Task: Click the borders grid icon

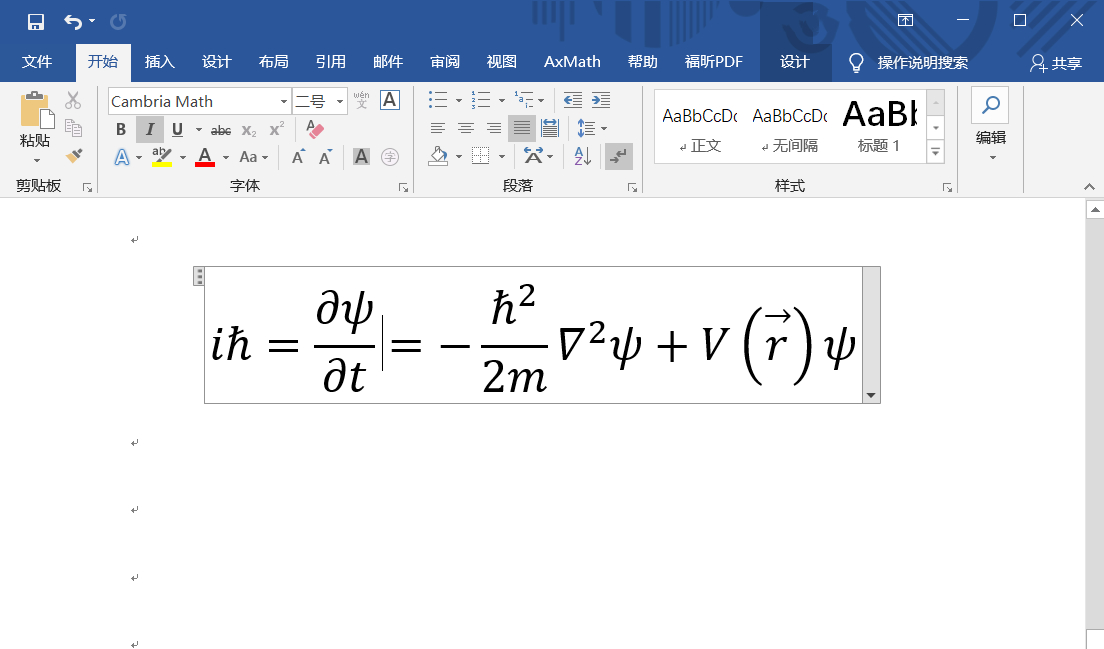Action: coord(480,156)
